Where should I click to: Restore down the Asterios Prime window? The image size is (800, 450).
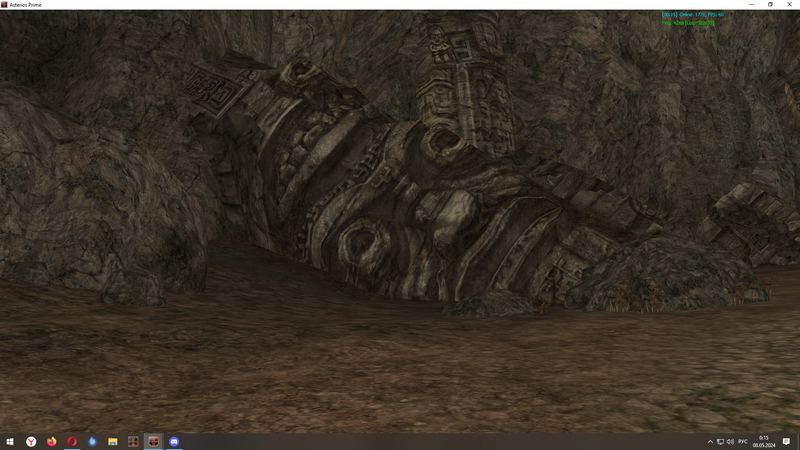click(x=770, y=5)
